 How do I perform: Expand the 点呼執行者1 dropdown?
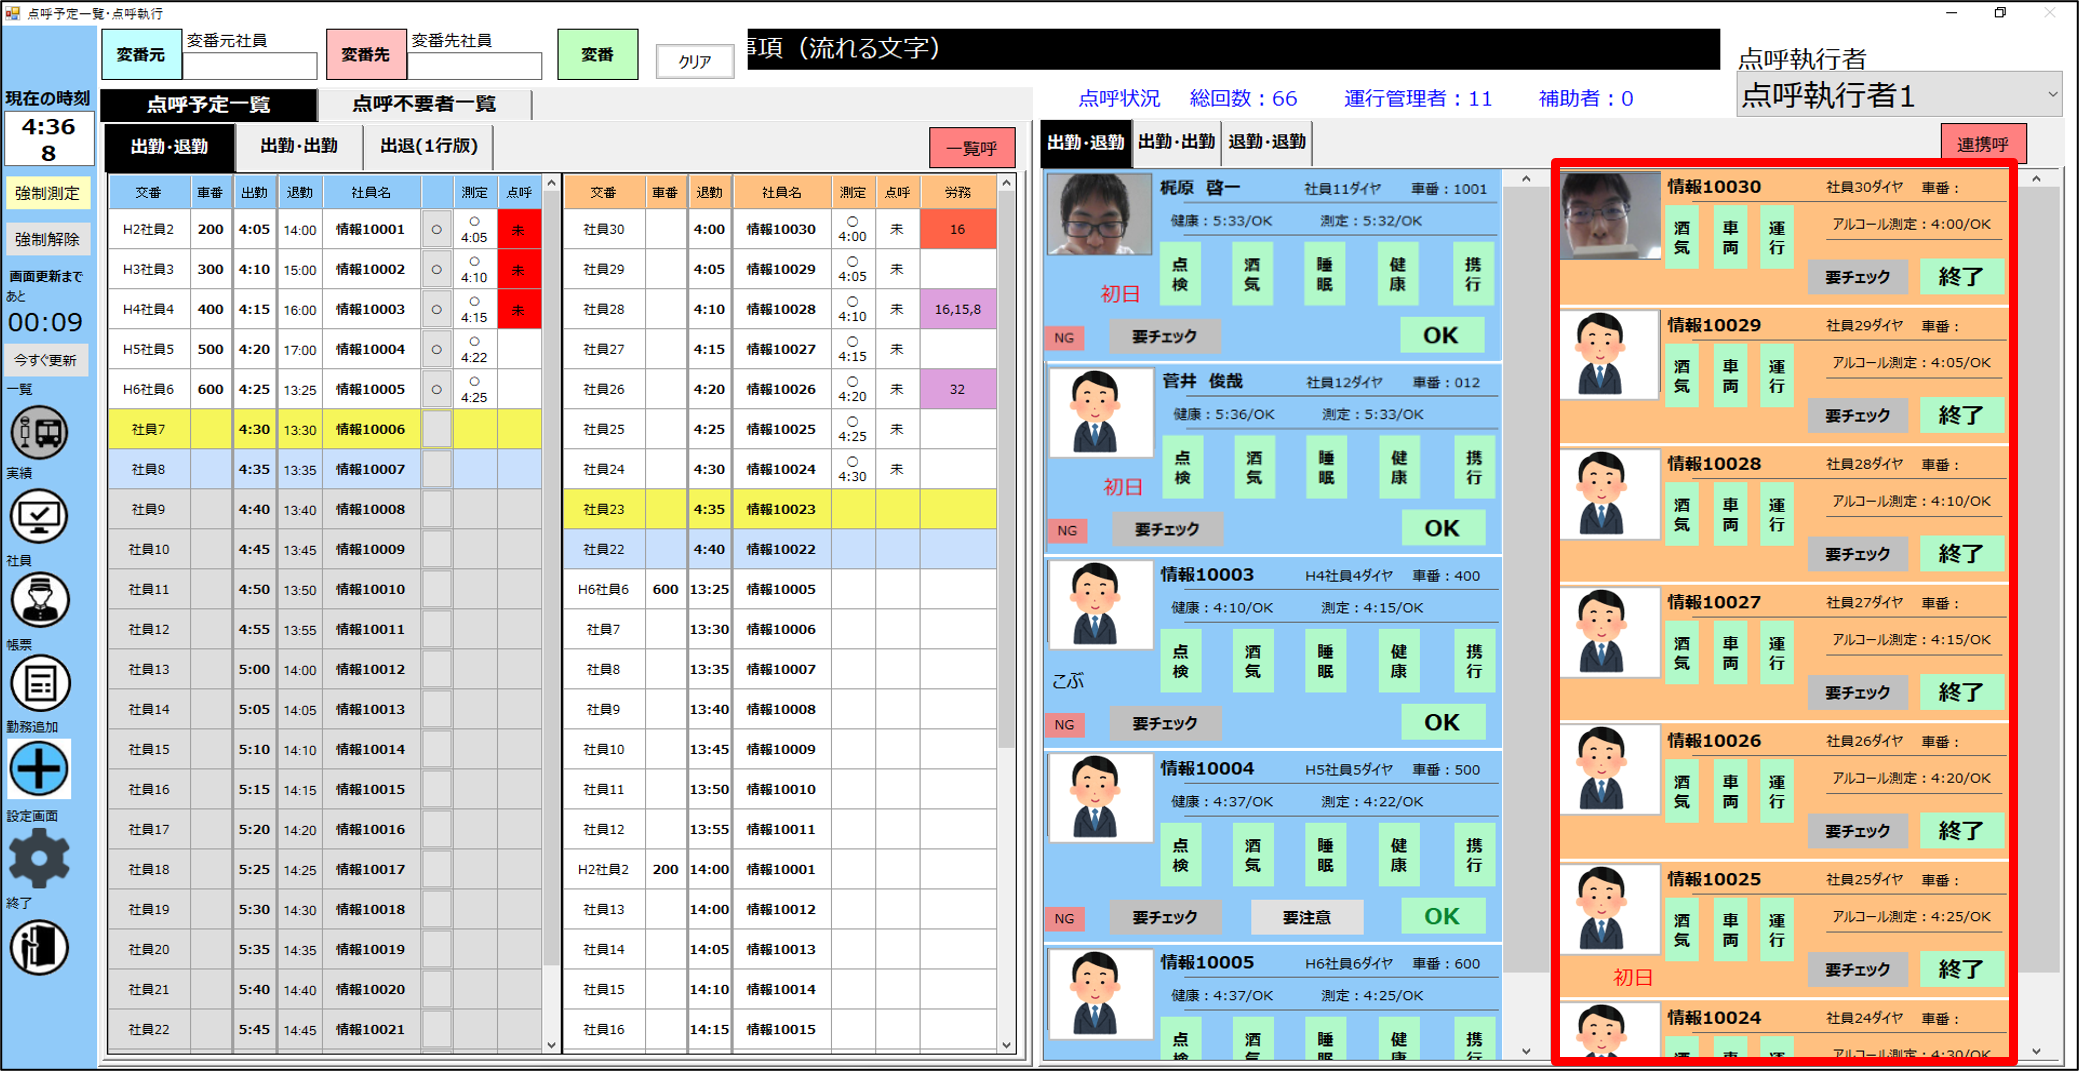click(2052, 95)
